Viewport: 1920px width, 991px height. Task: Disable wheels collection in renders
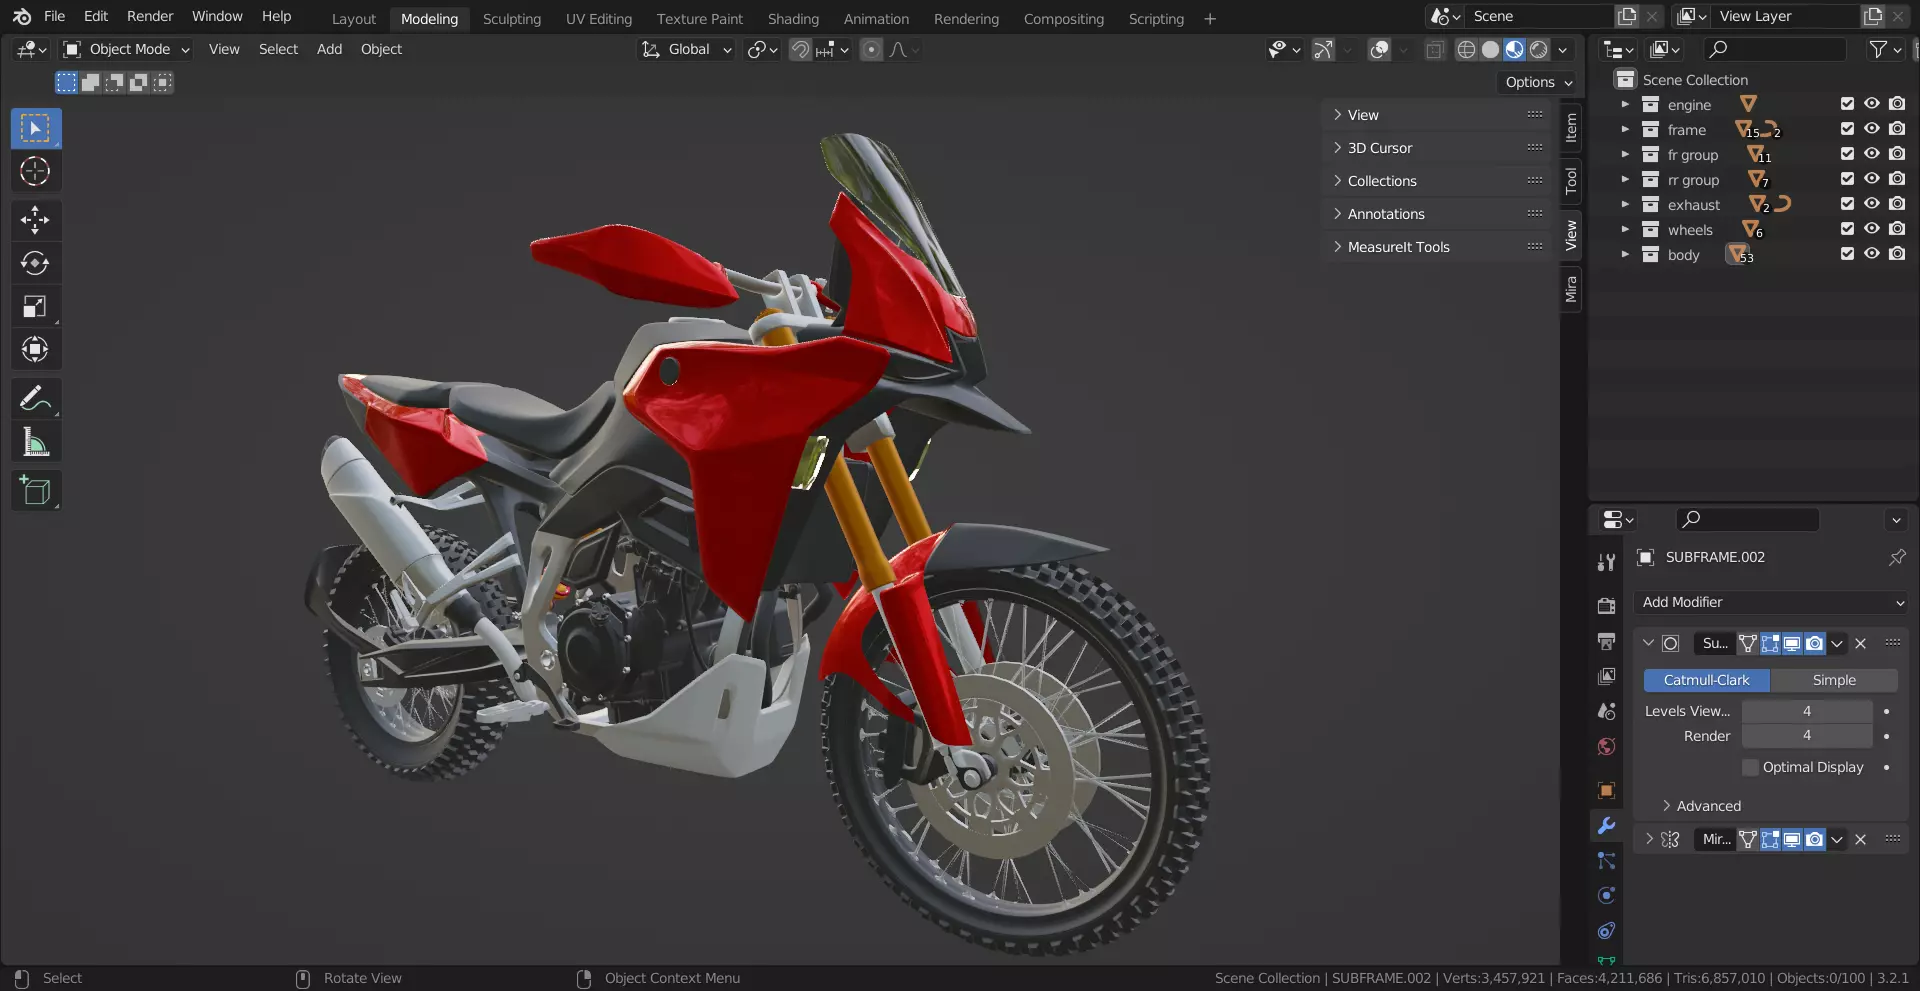pos(1897,229)
